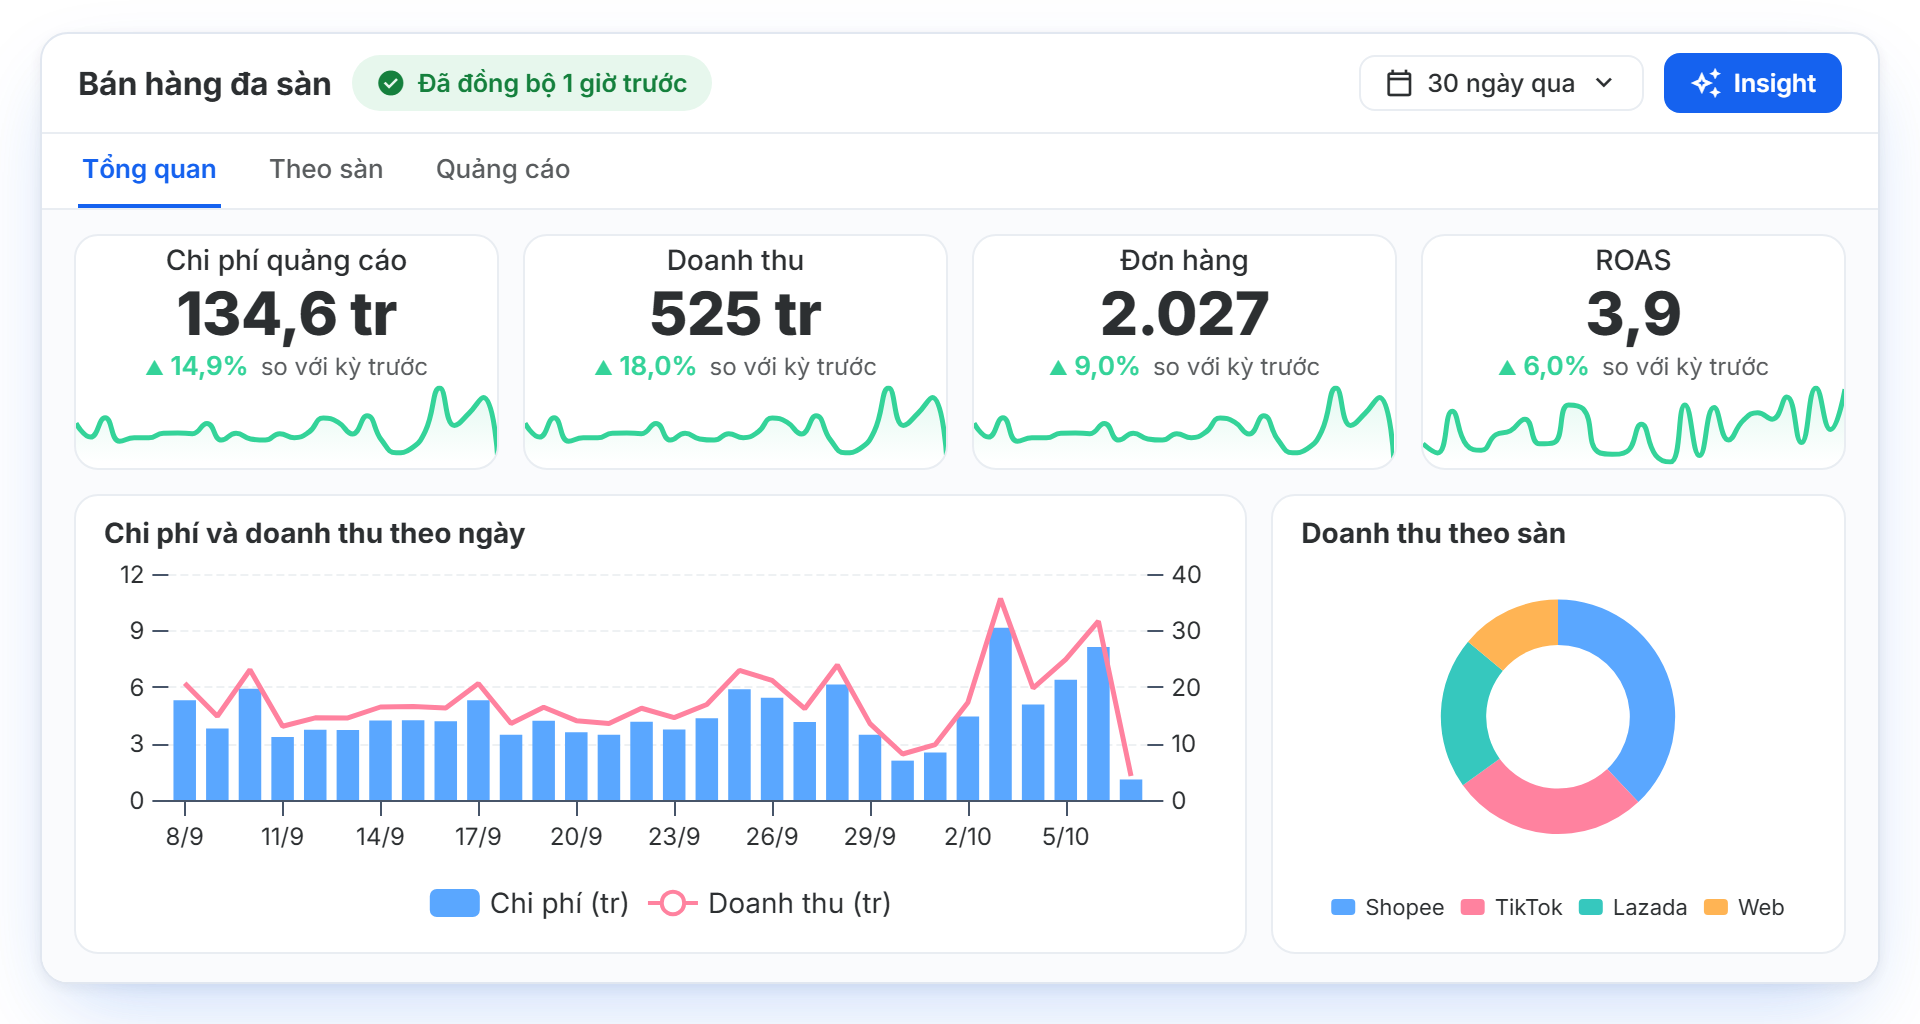Click the Đã đồng bộ 1 giờ trước badge
Screen dimensions: 1920x1024
[x=532, y=83]
